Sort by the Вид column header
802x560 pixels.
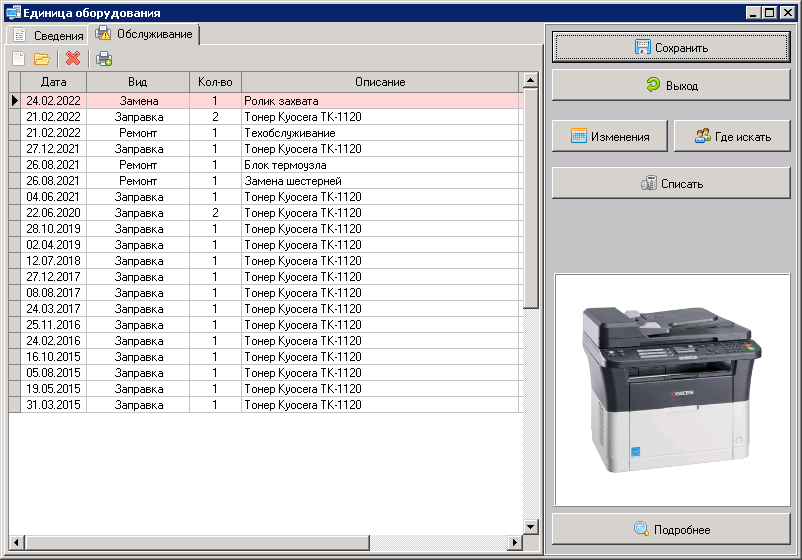(138, 82)
